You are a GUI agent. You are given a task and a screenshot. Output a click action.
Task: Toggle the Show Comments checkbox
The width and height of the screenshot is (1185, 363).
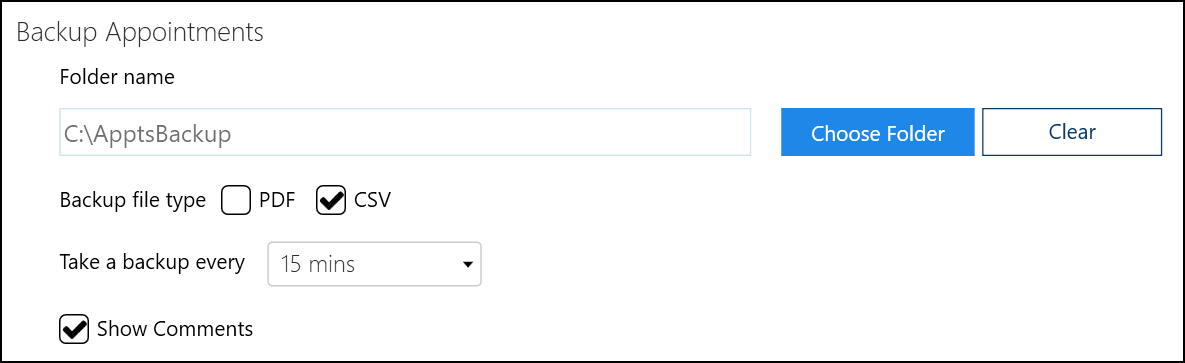pyautogui.click(x=74, y=329)
